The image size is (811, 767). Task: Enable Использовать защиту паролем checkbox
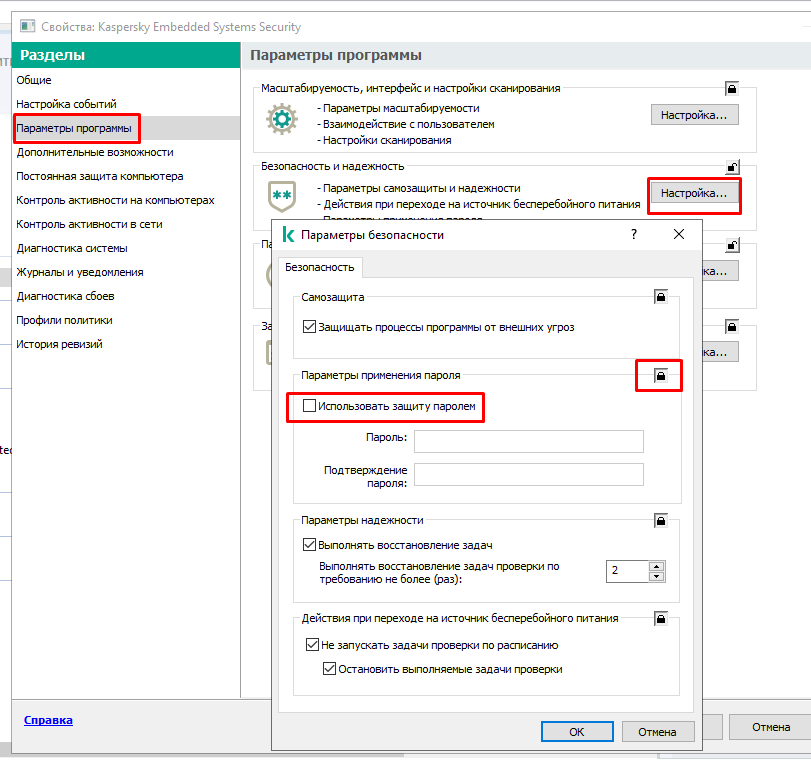point(309,406)
